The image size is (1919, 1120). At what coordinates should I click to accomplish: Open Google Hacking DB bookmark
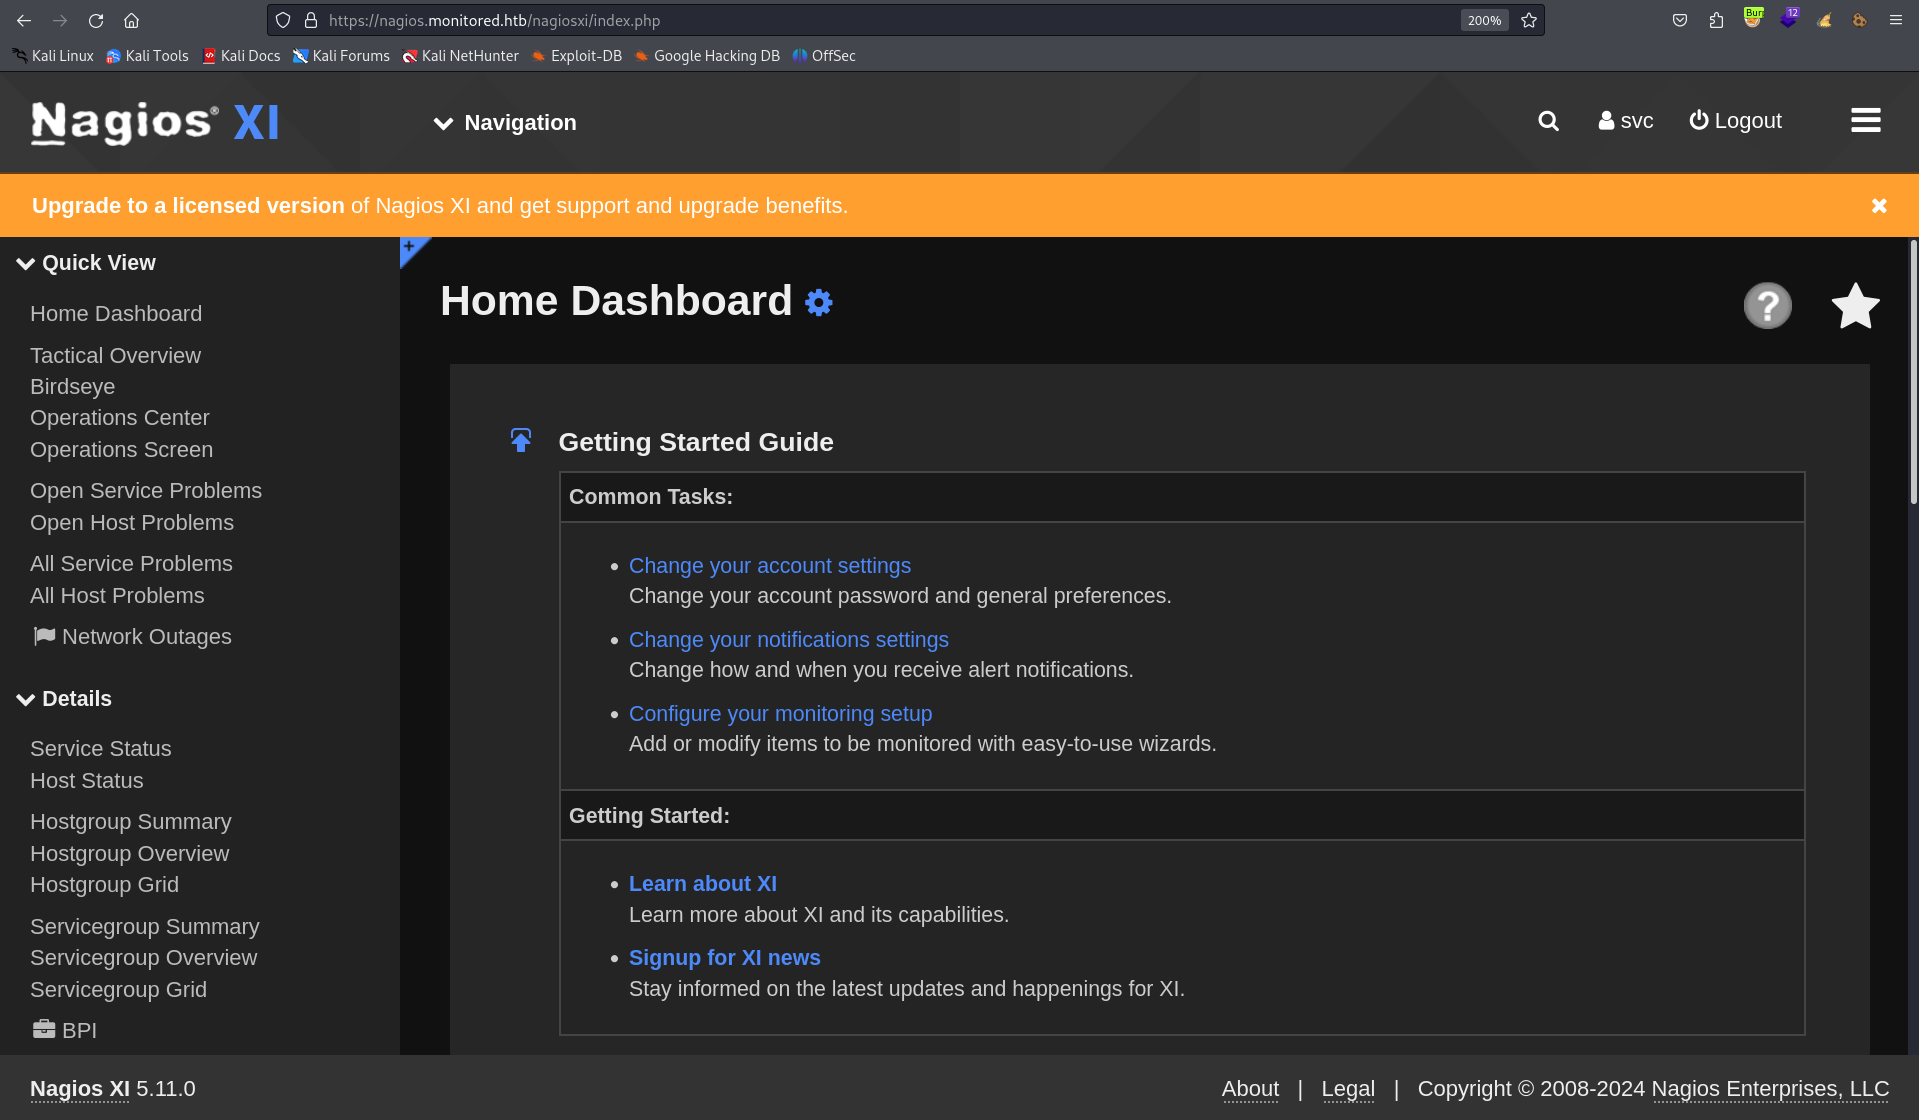click(x=707, y=56)
